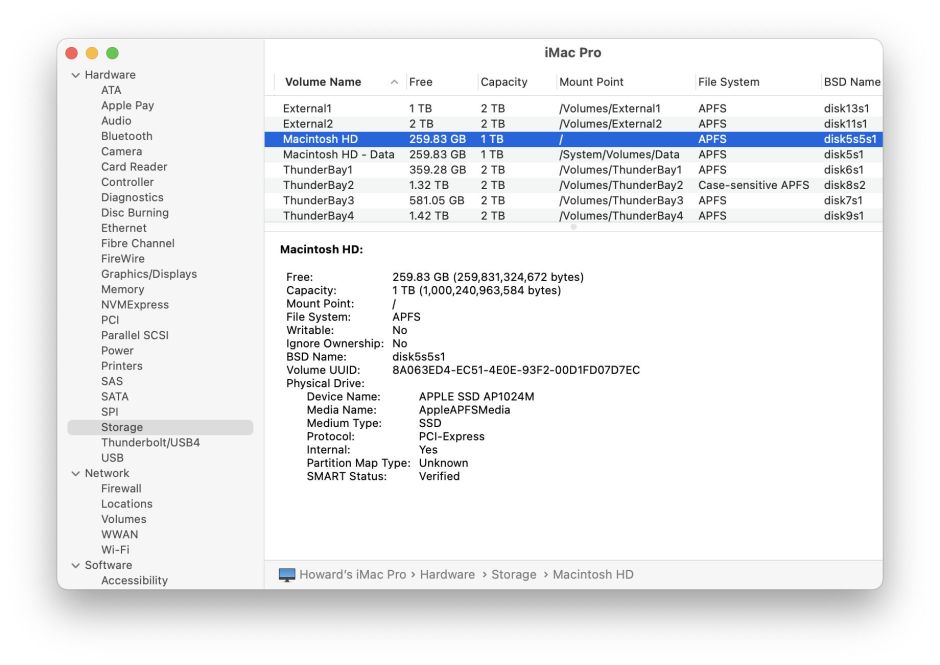Collapse the Software section chevron

75,566
